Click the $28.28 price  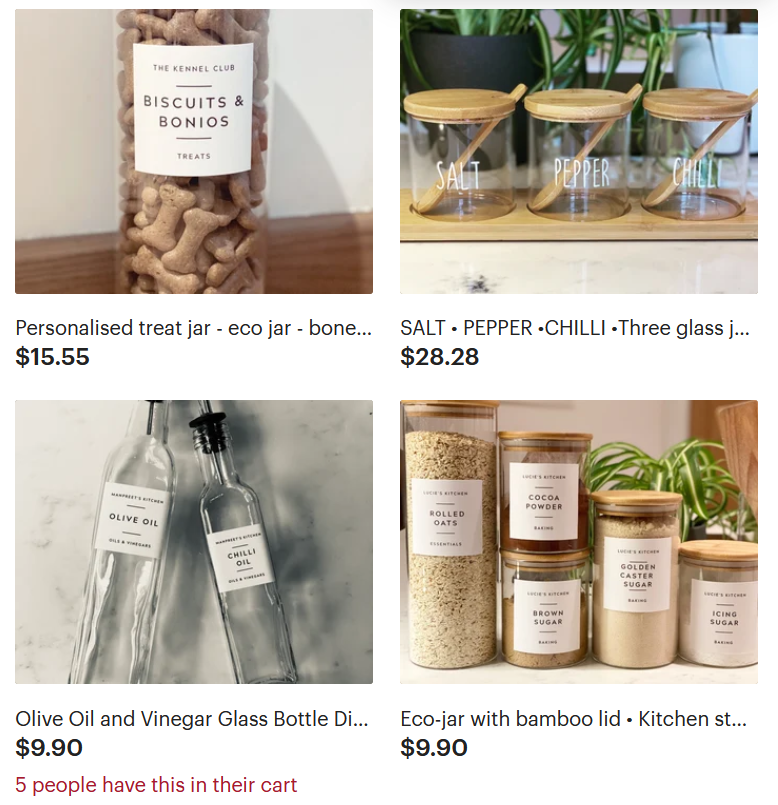tap(440, 357)
